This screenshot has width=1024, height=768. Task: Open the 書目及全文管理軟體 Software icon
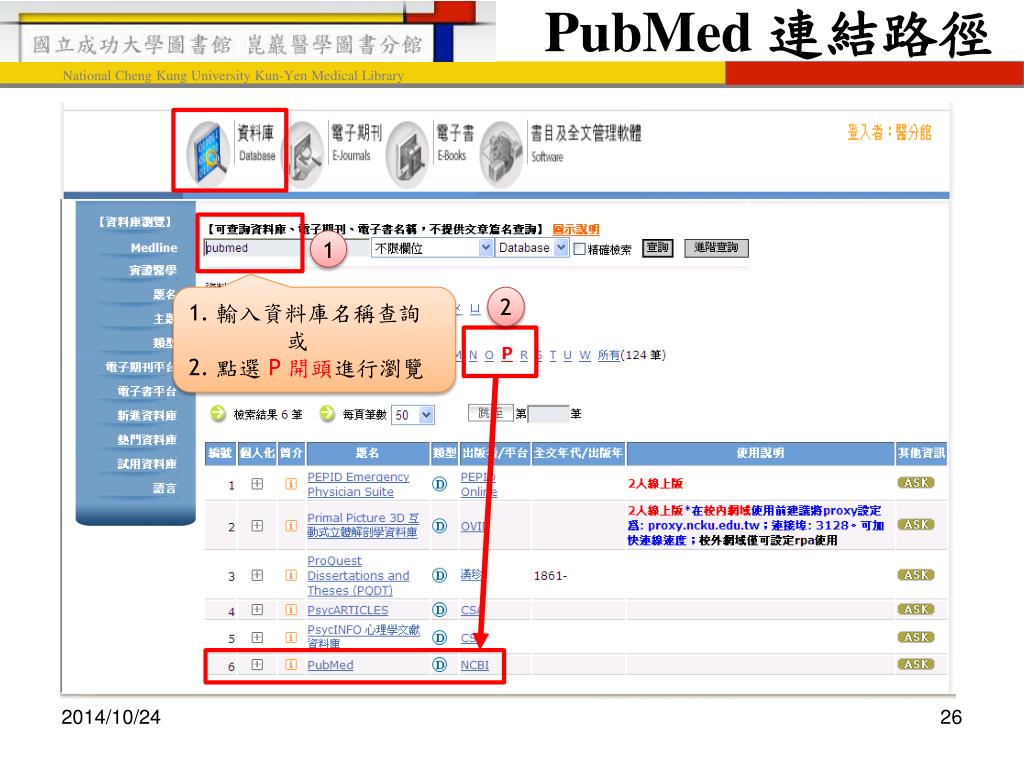click(x=502, y=154)
